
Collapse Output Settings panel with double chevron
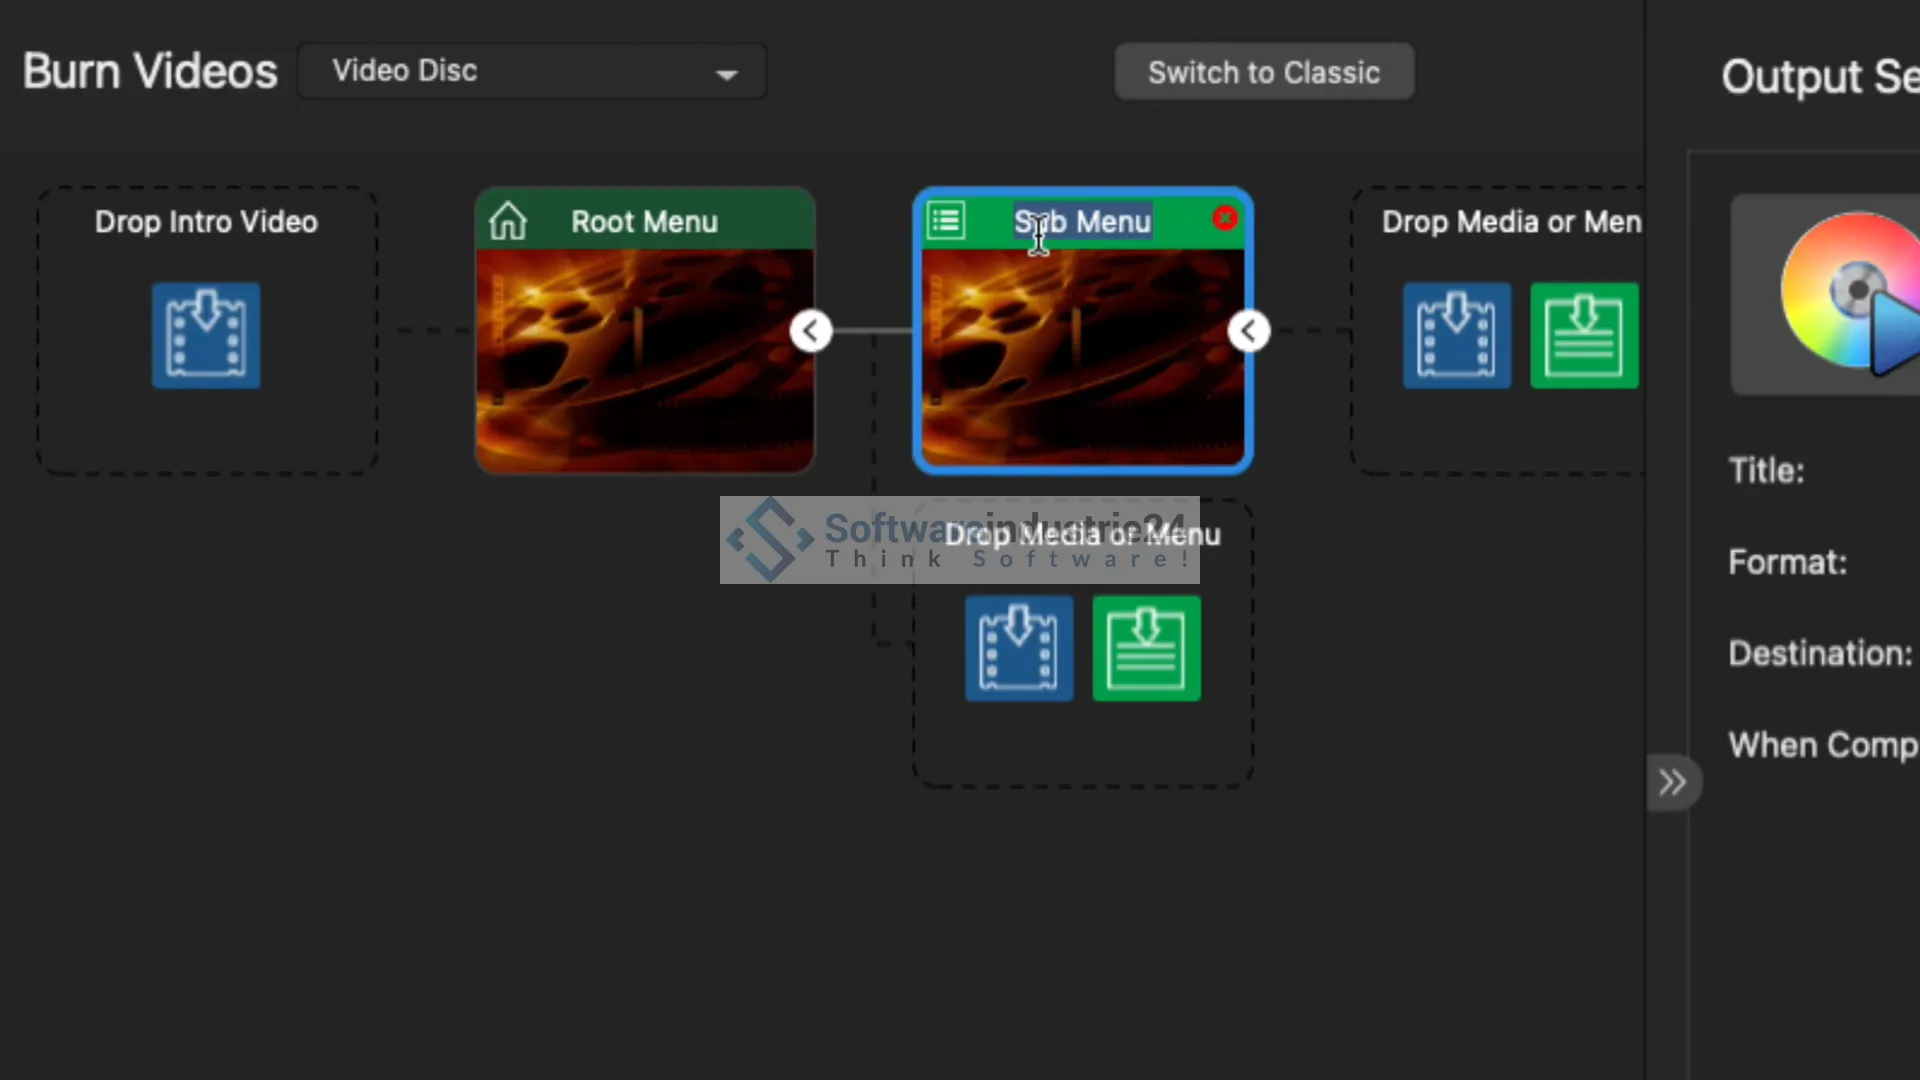click(x=1672, y=782)
